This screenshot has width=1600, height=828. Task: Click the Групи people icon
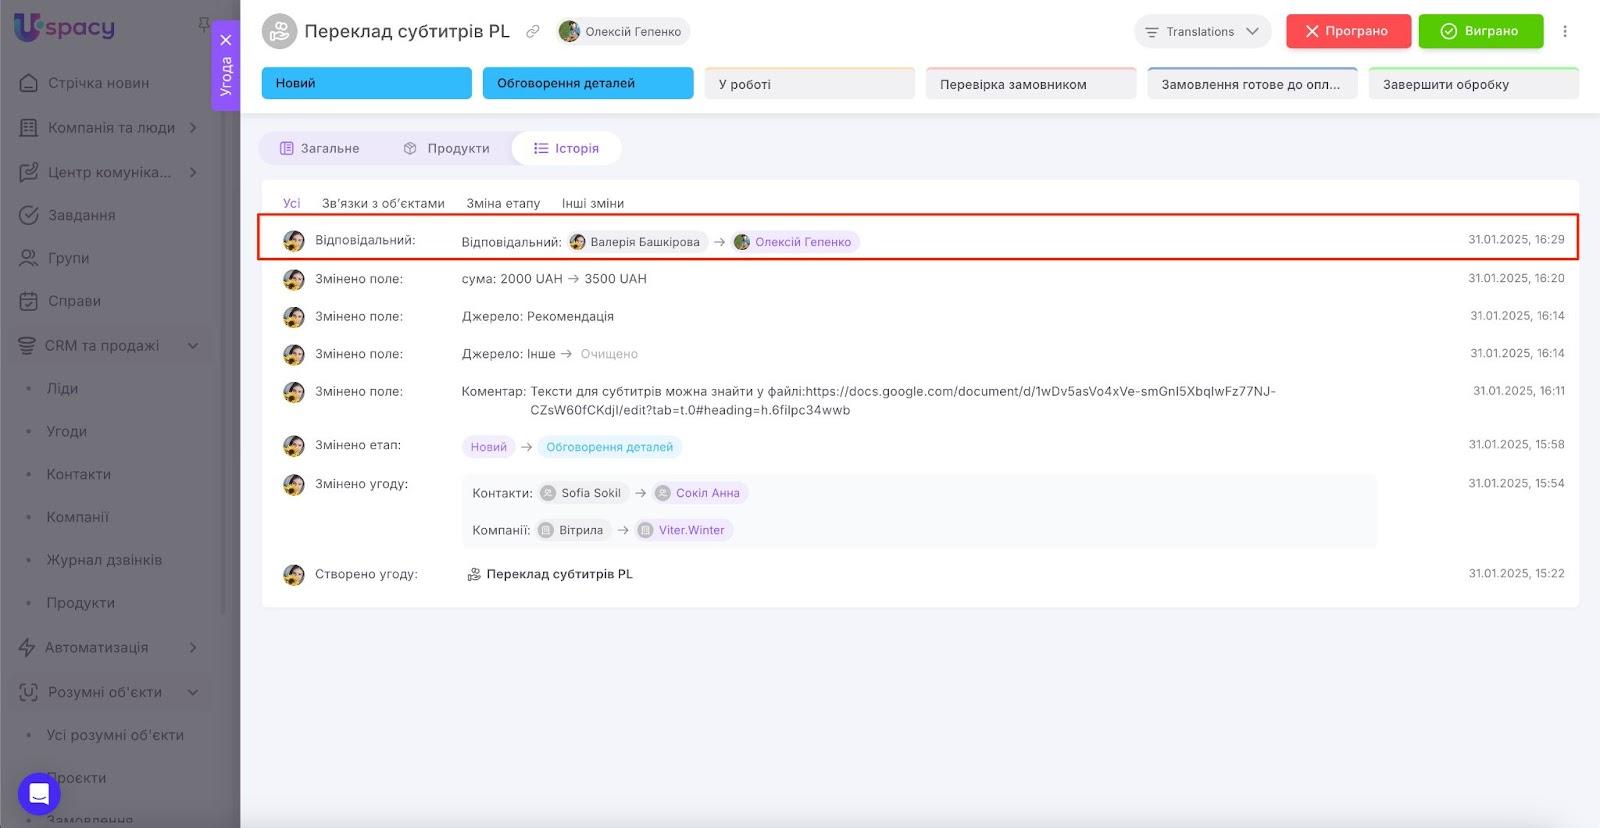[29, 258]
